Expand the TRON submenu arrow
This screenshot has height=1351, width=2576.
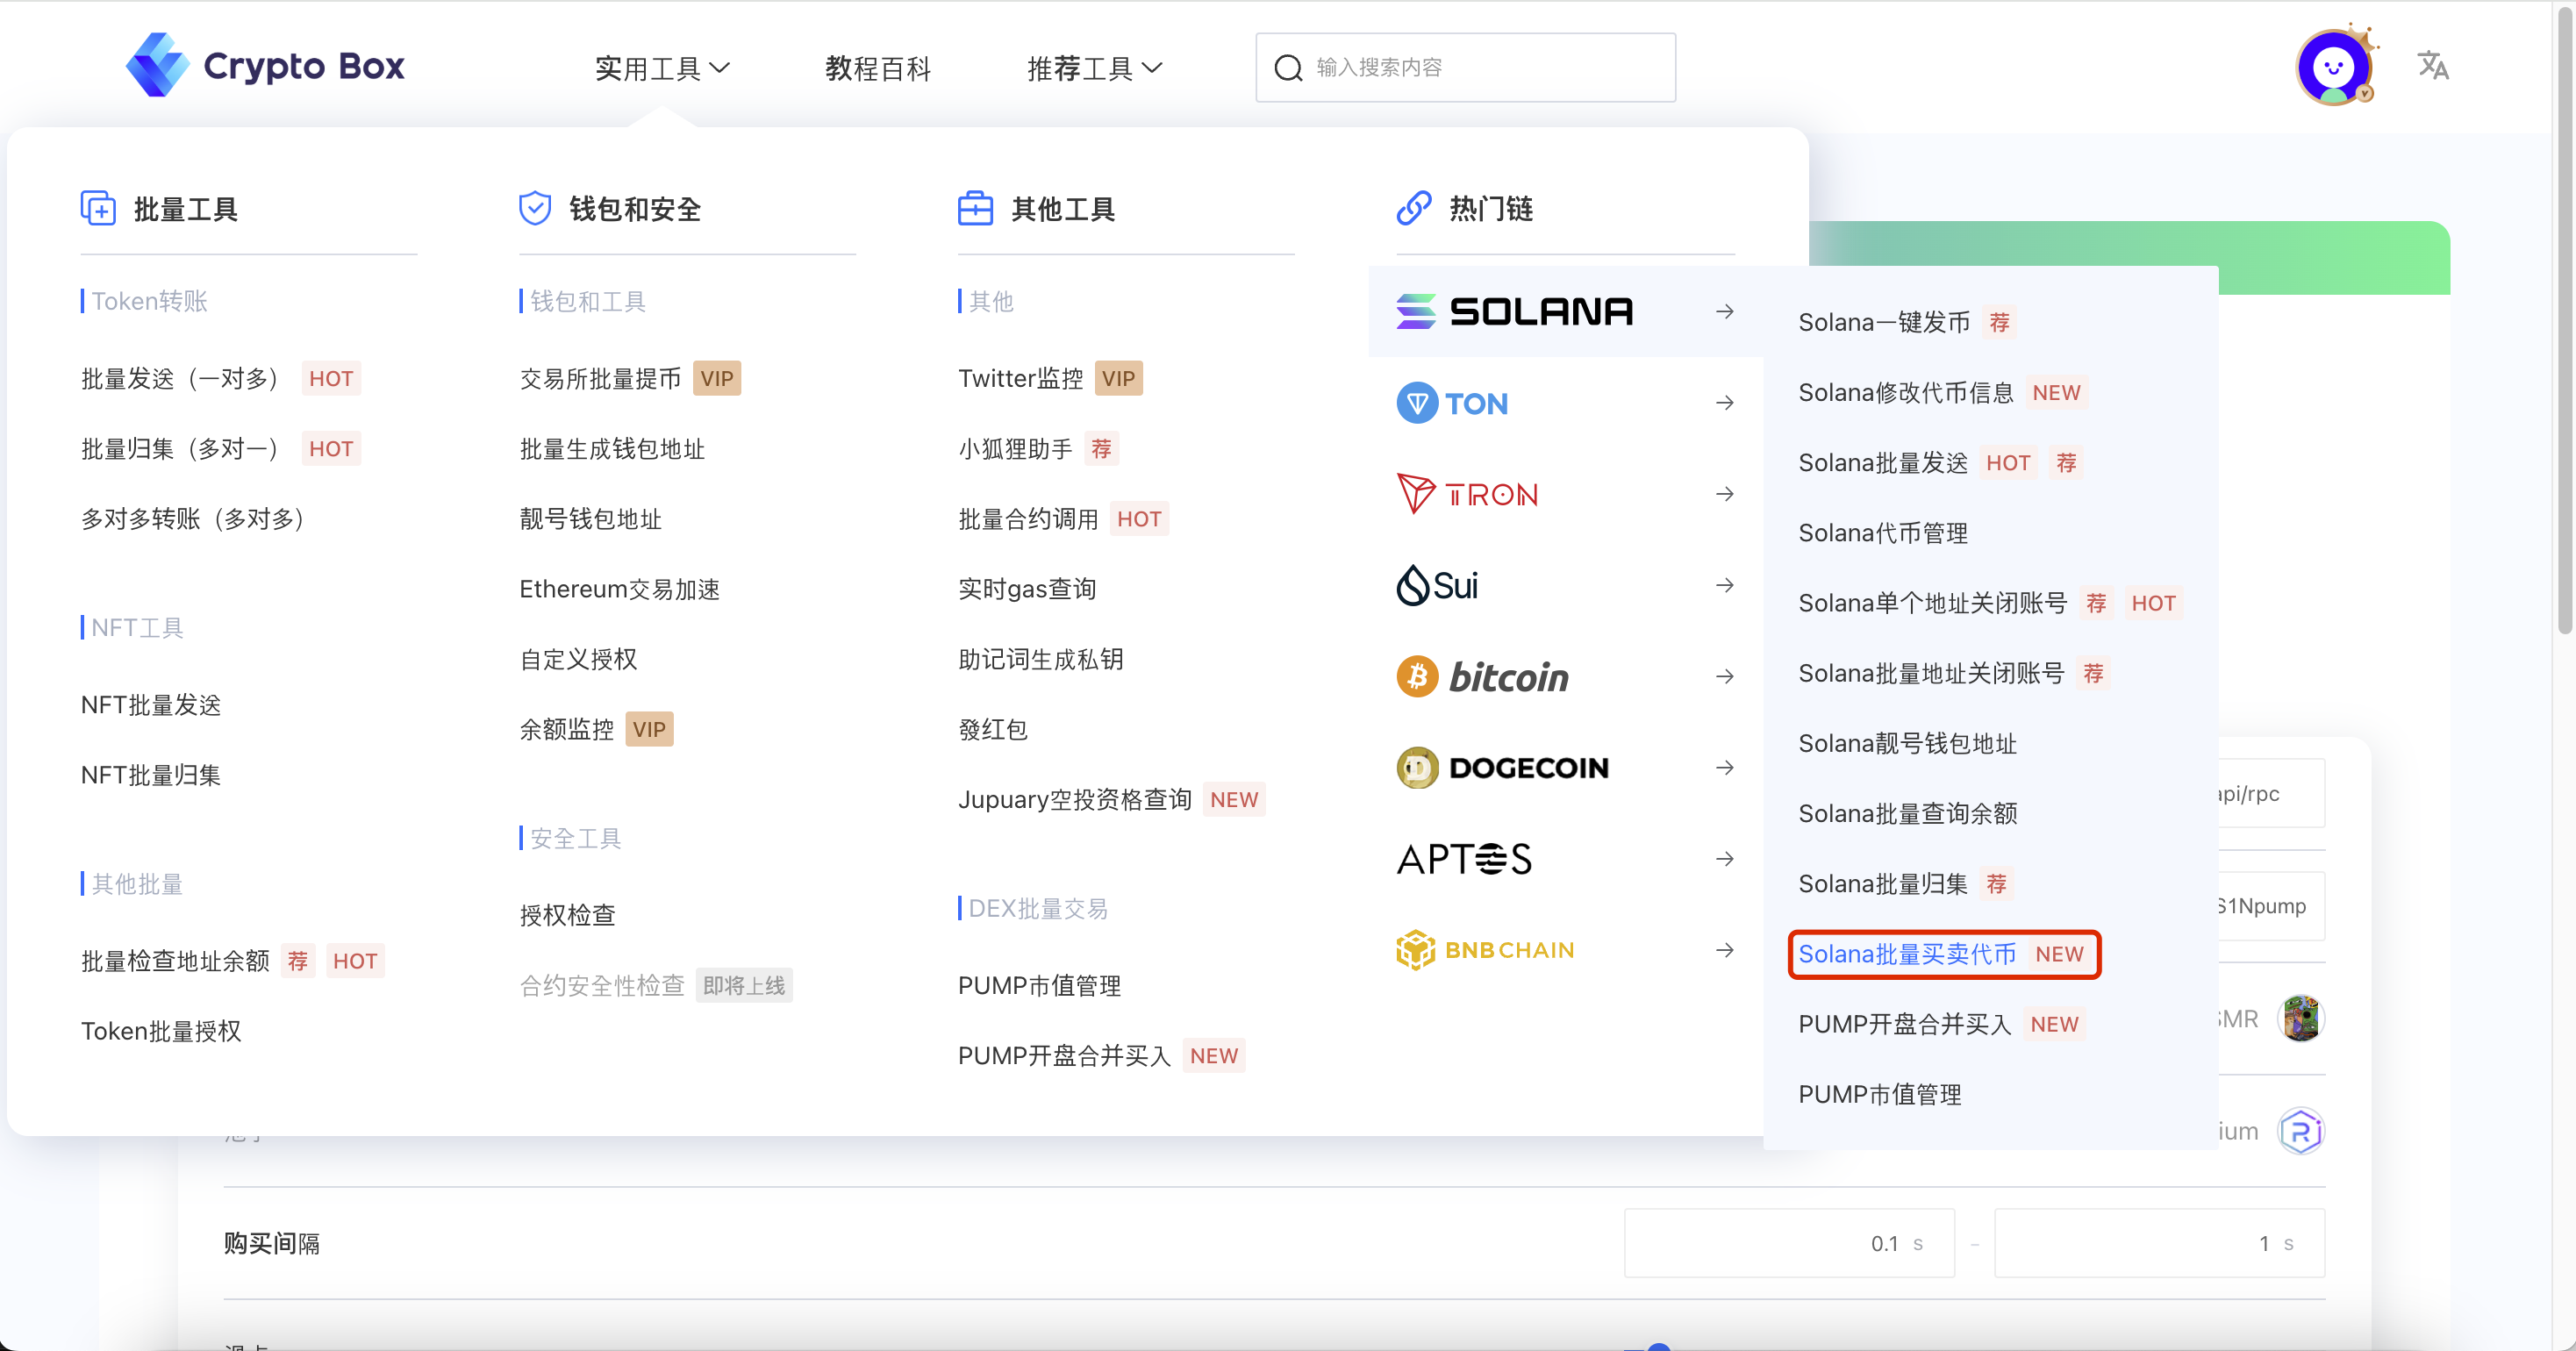tap(1725, 494)
